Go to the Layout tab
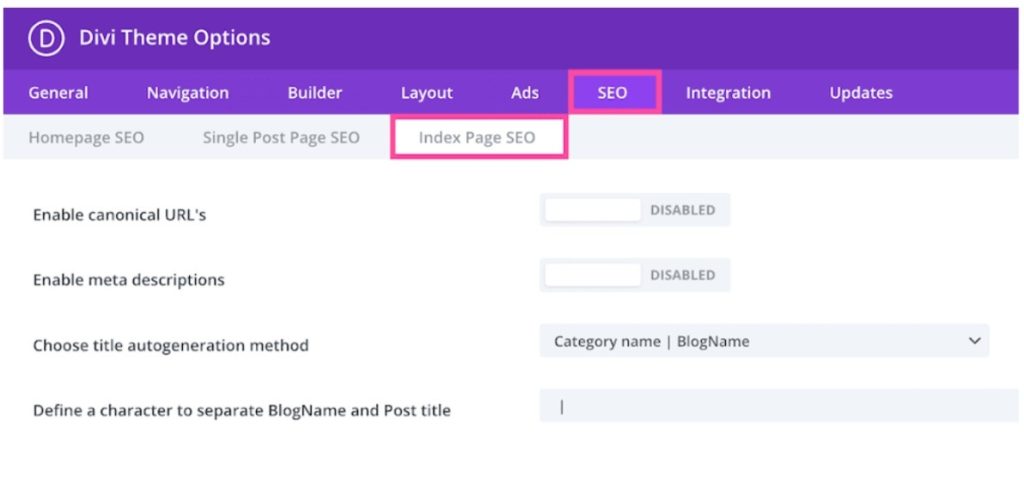 click(426, 93)
